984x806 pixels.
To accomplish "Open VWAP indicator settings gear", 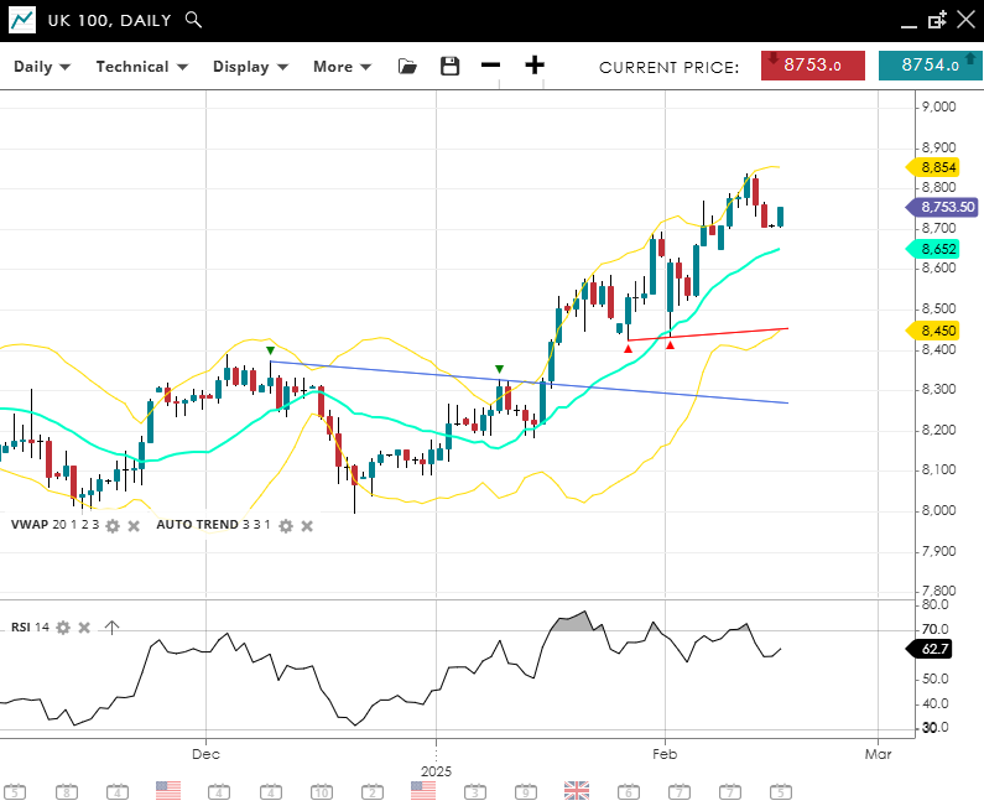I will pyautogui.click(x=113, y=525).
